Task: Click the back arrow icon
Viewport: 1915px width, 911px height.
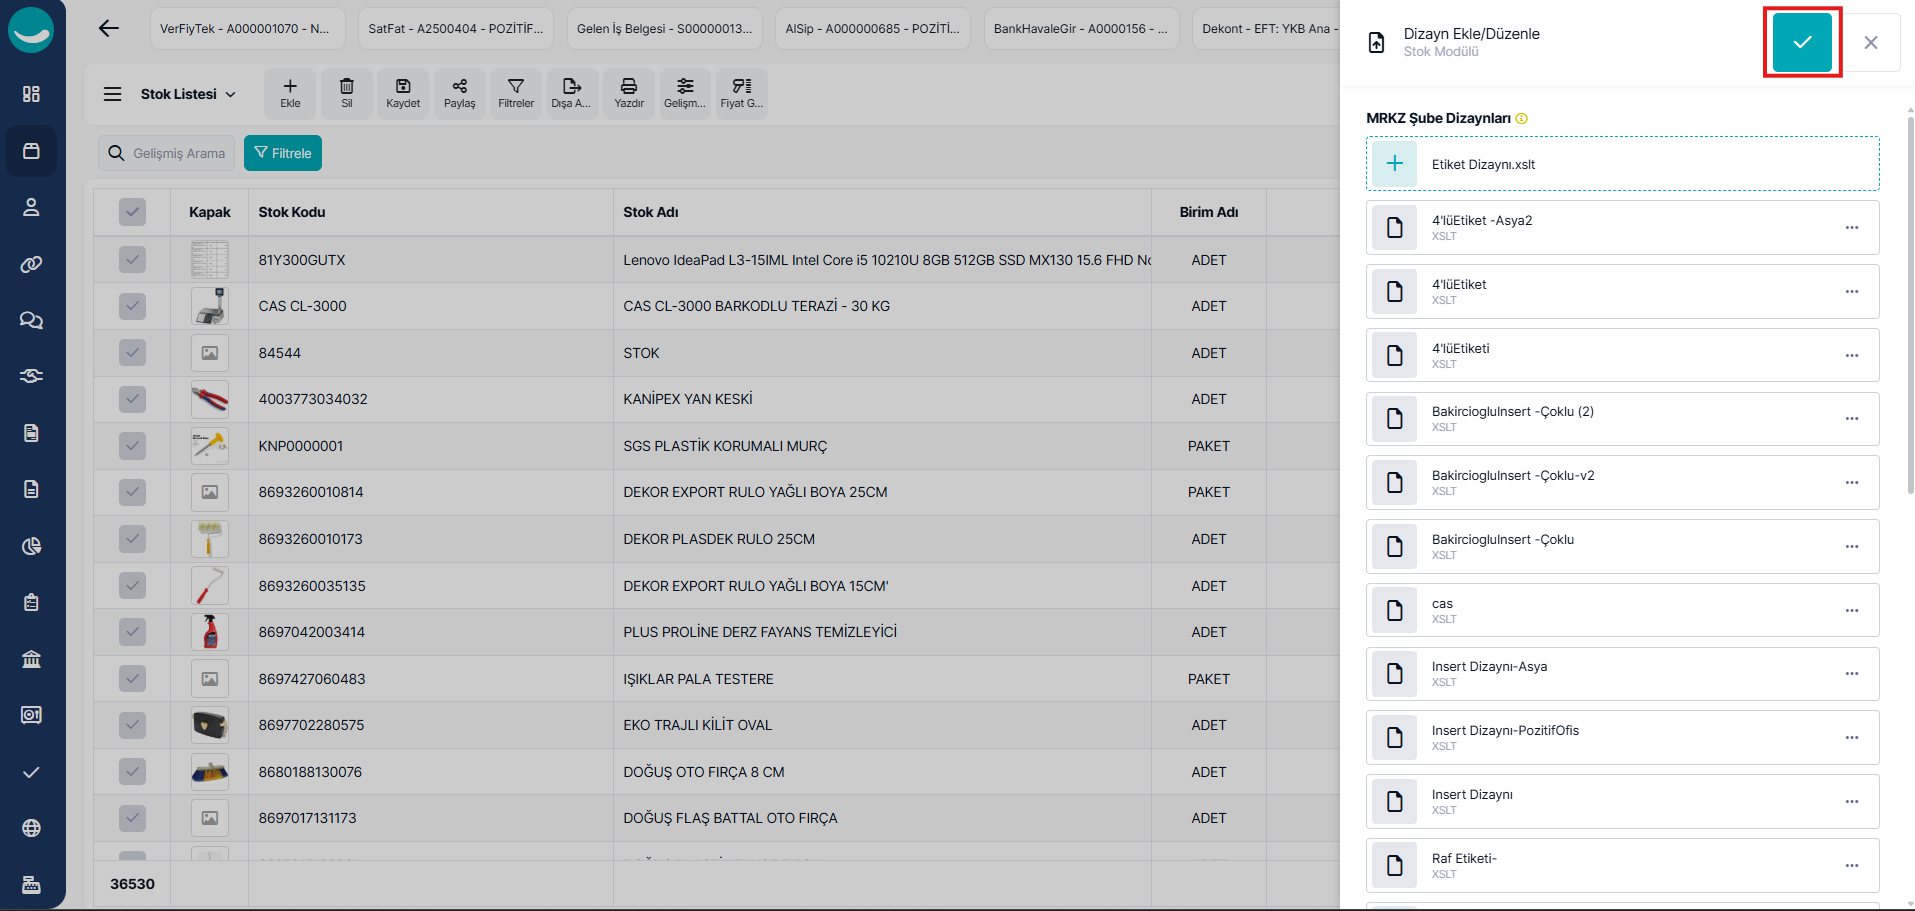Action: pos(109,28)
